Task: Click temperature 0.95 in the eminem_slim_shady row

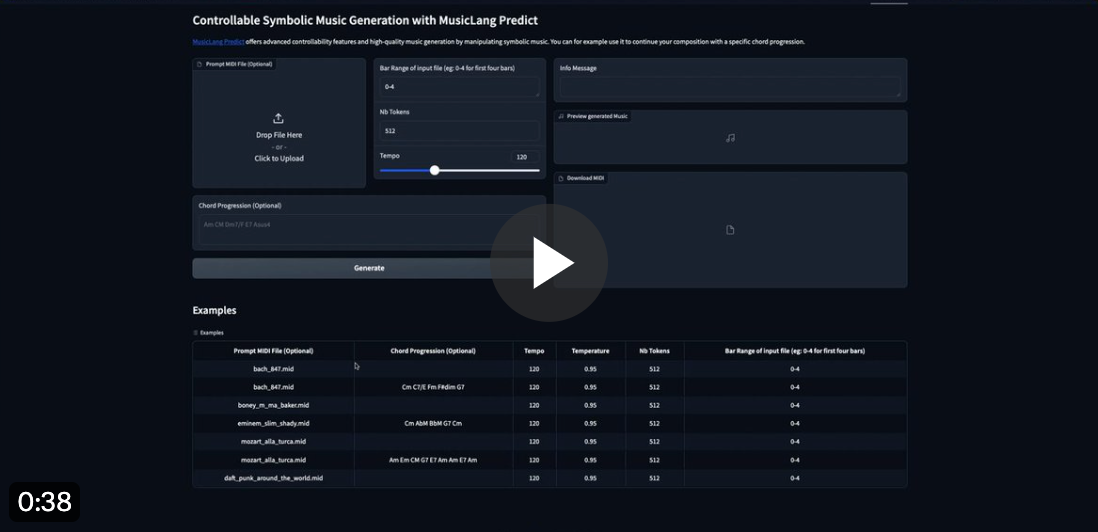Action: click(x=590, y=424)
